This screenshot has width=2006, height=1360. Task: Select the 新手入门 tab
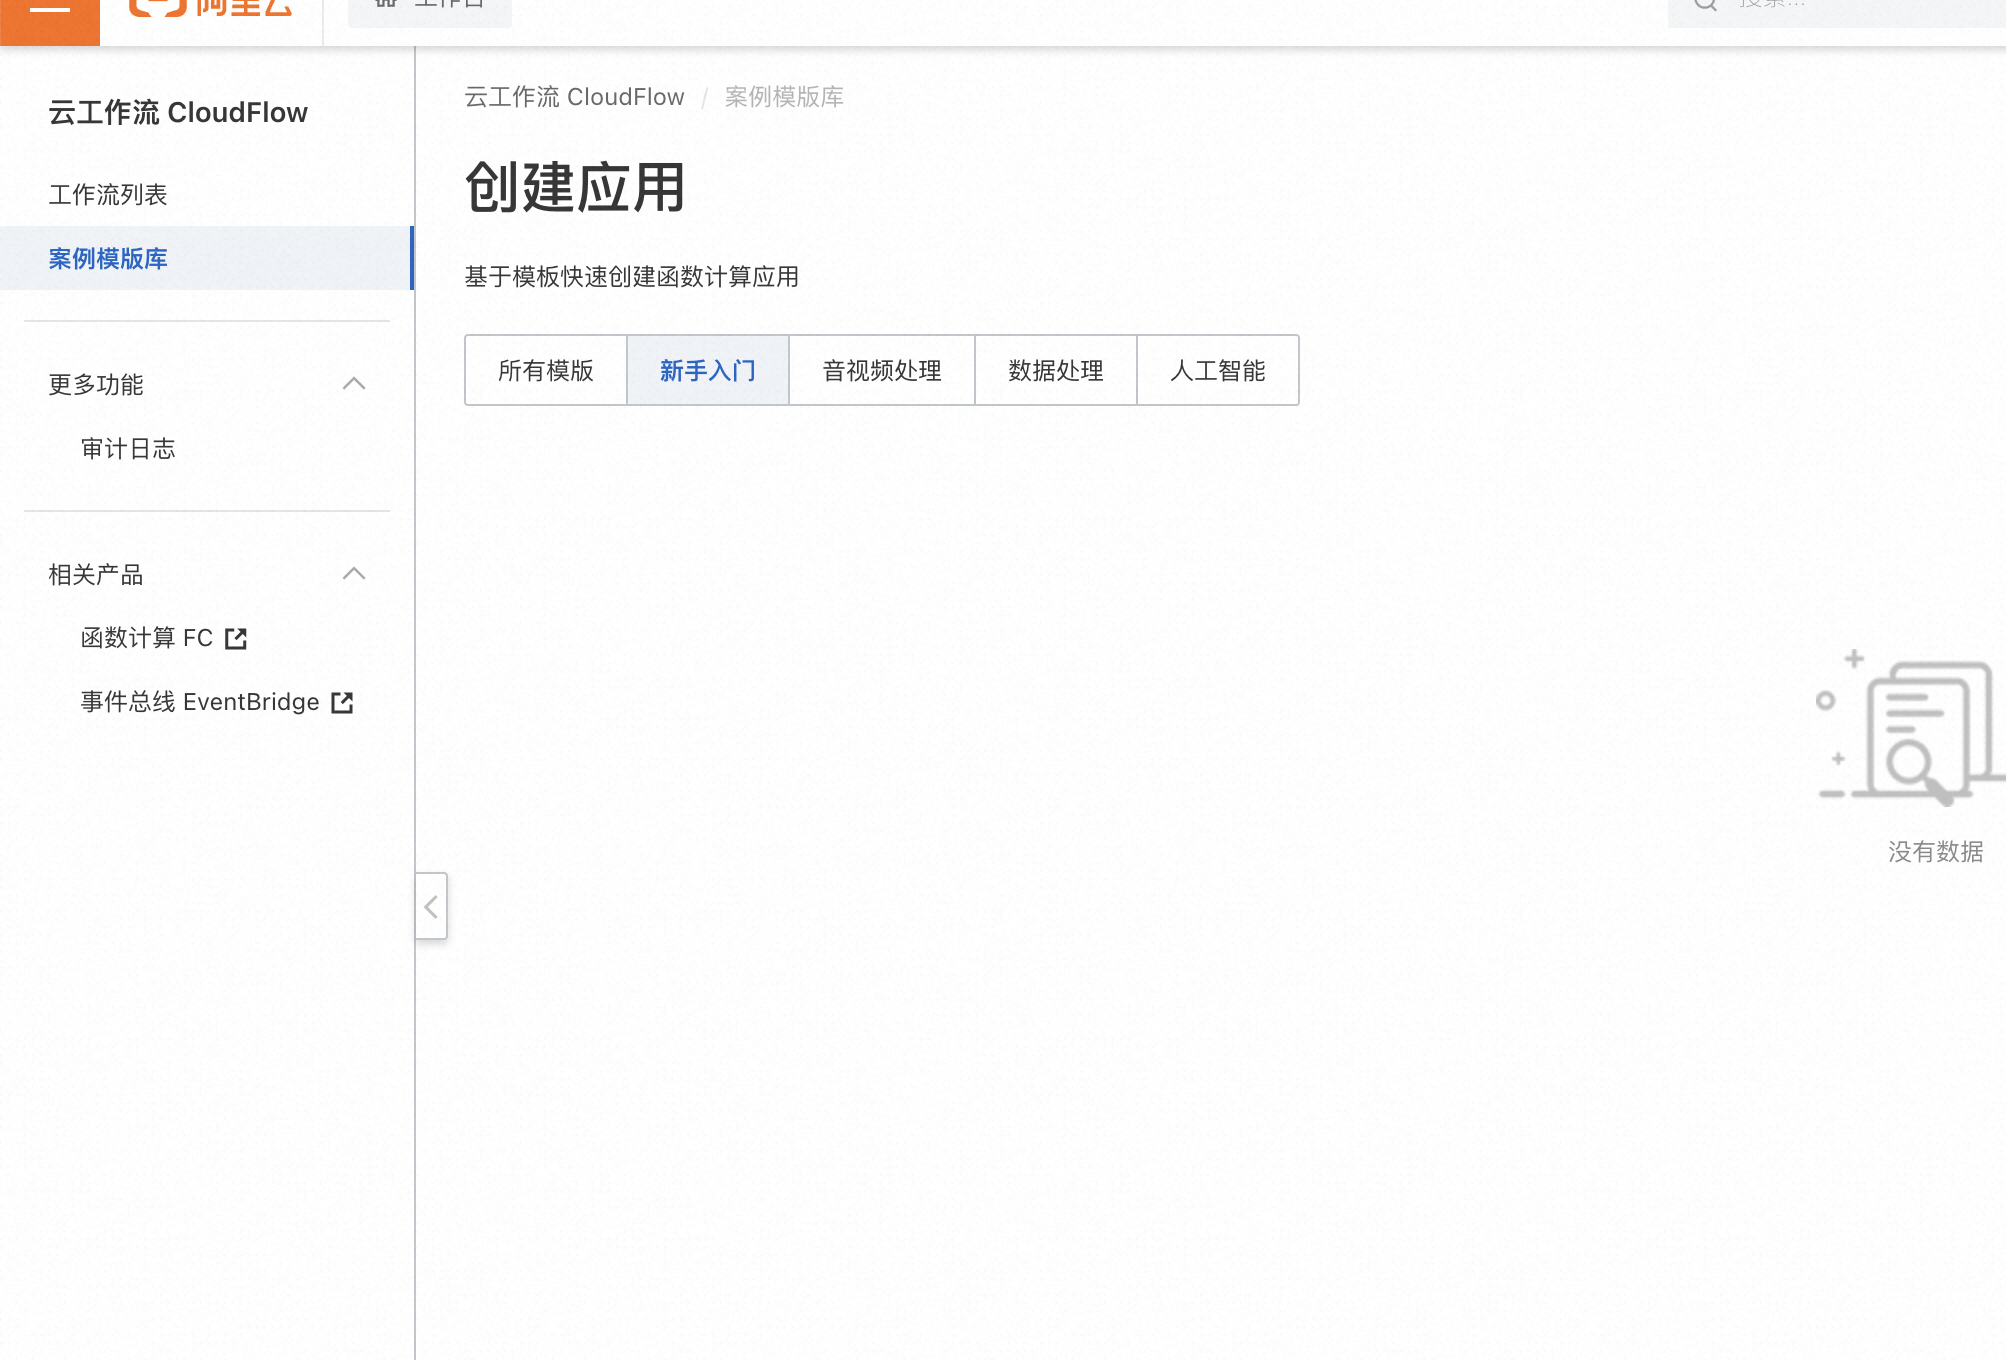point(708,370)
